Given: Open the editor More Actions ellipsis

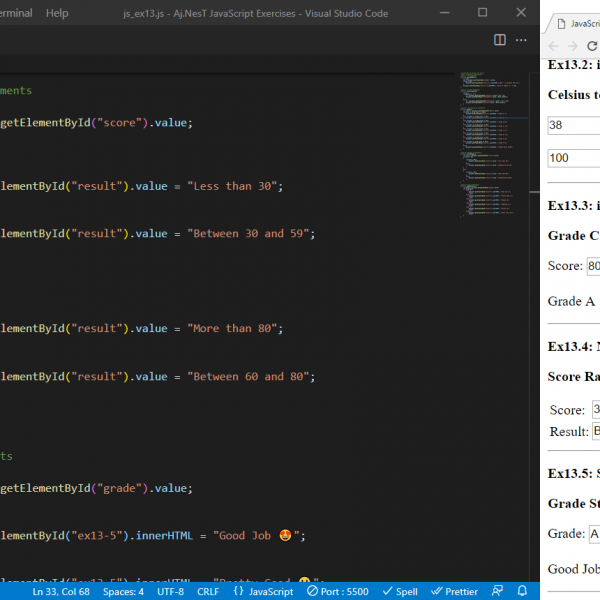Looking at the screenshot, I should coord(521,40).
